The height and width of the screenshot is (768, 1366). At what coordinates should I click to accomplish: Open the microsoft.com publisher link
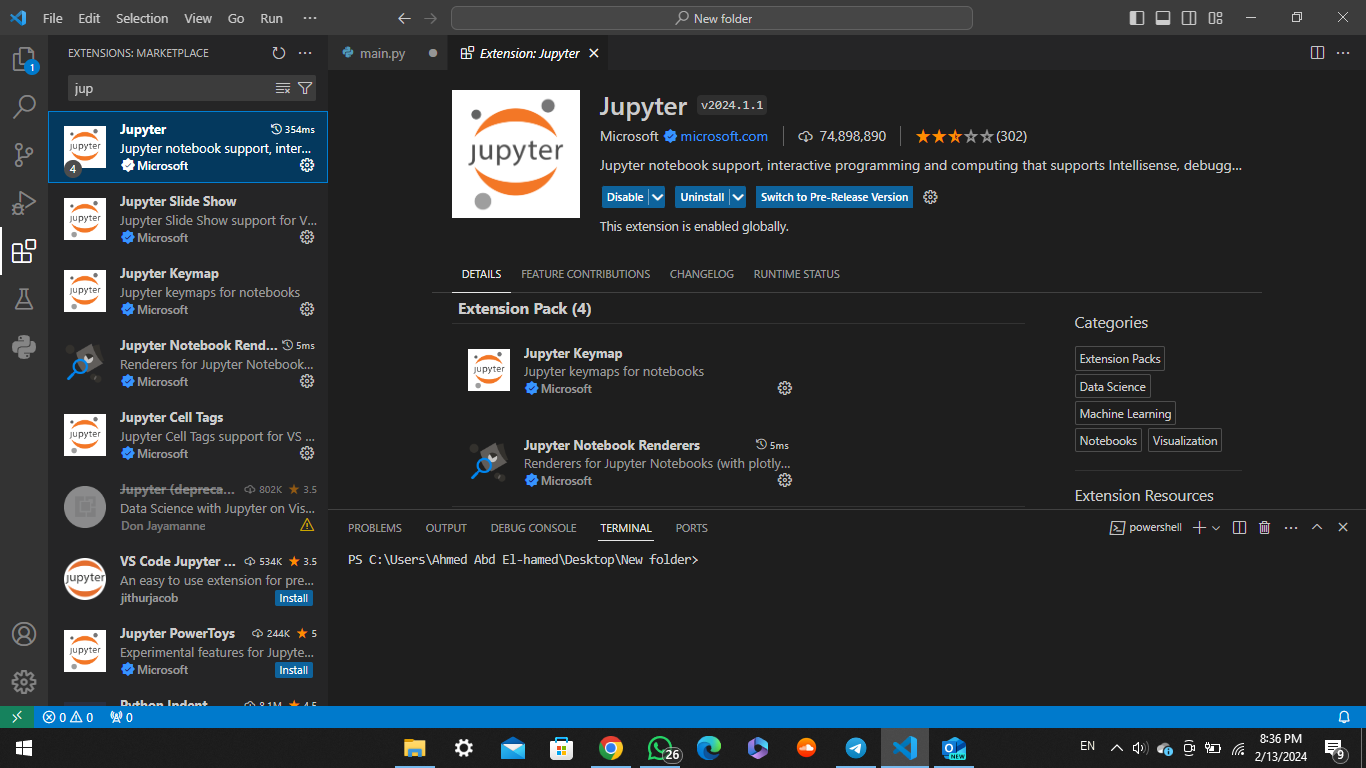[724, 136]
